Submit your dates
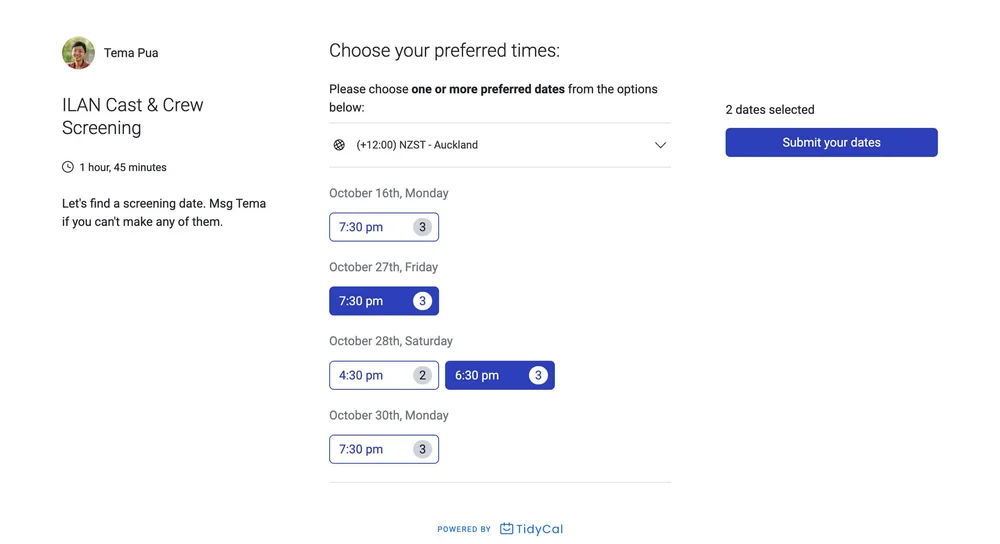The width and height of the screenshot is (1000, 544). pos(831,142)
